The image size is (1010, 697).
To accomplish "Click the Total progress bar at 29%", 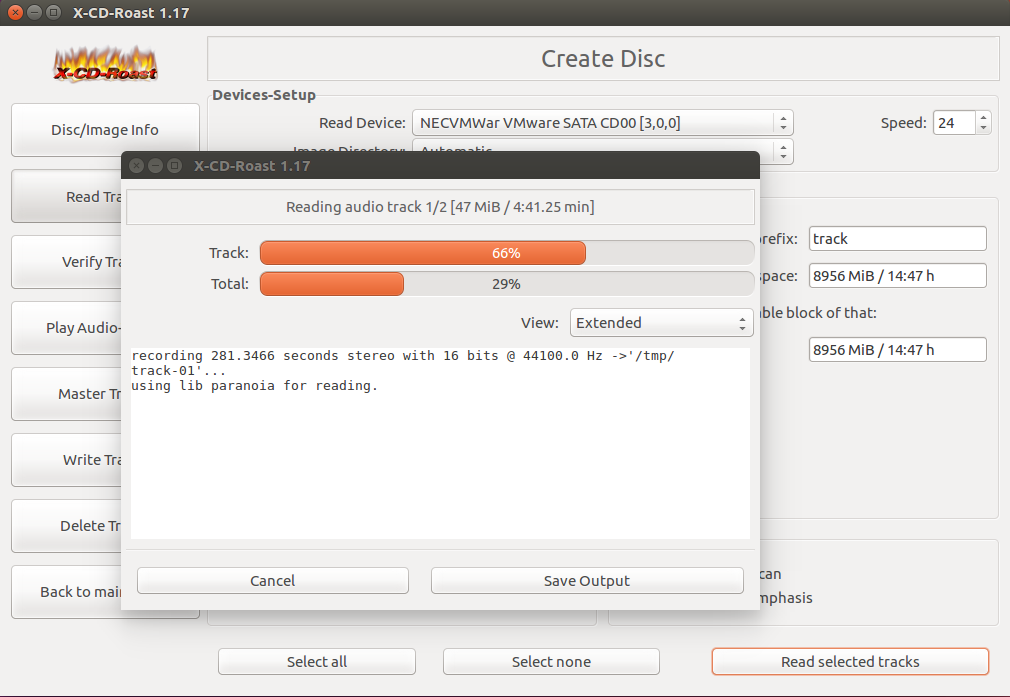I will pyautogui.click(x=507, y=283).
